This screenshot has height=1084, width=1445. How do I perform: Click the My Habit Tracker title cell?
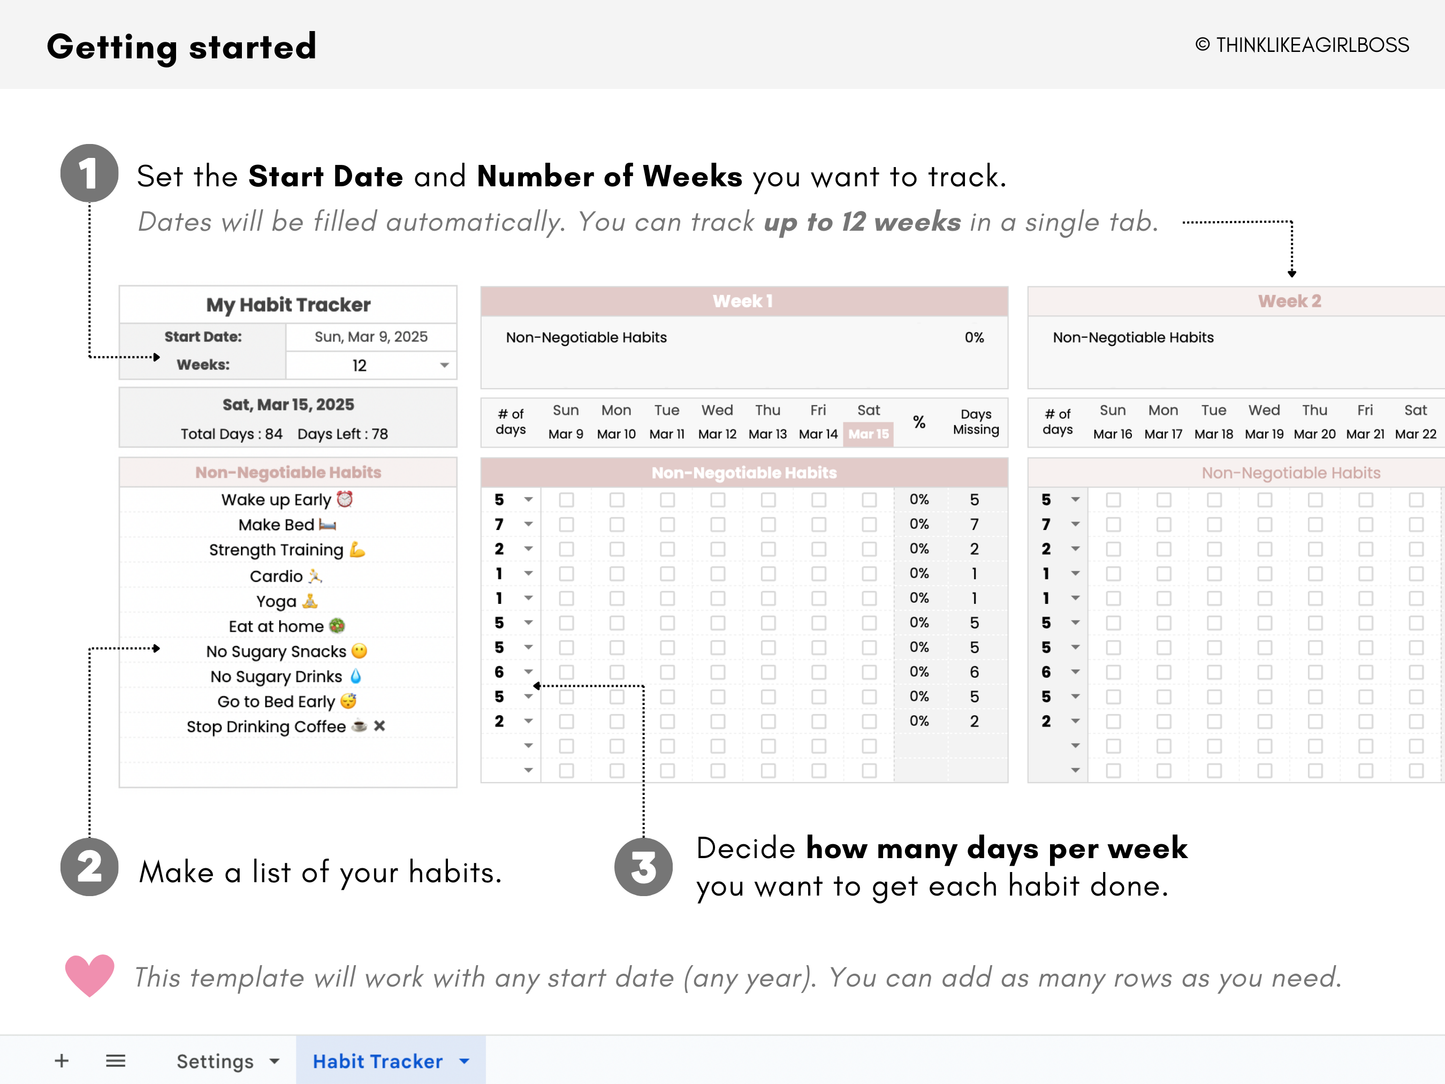[287, 304]
